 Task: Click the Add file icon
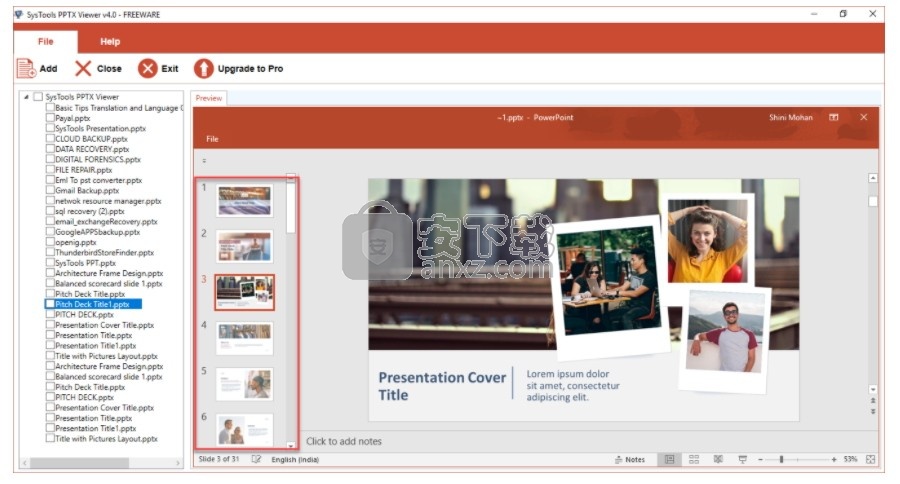coord(26,68)
